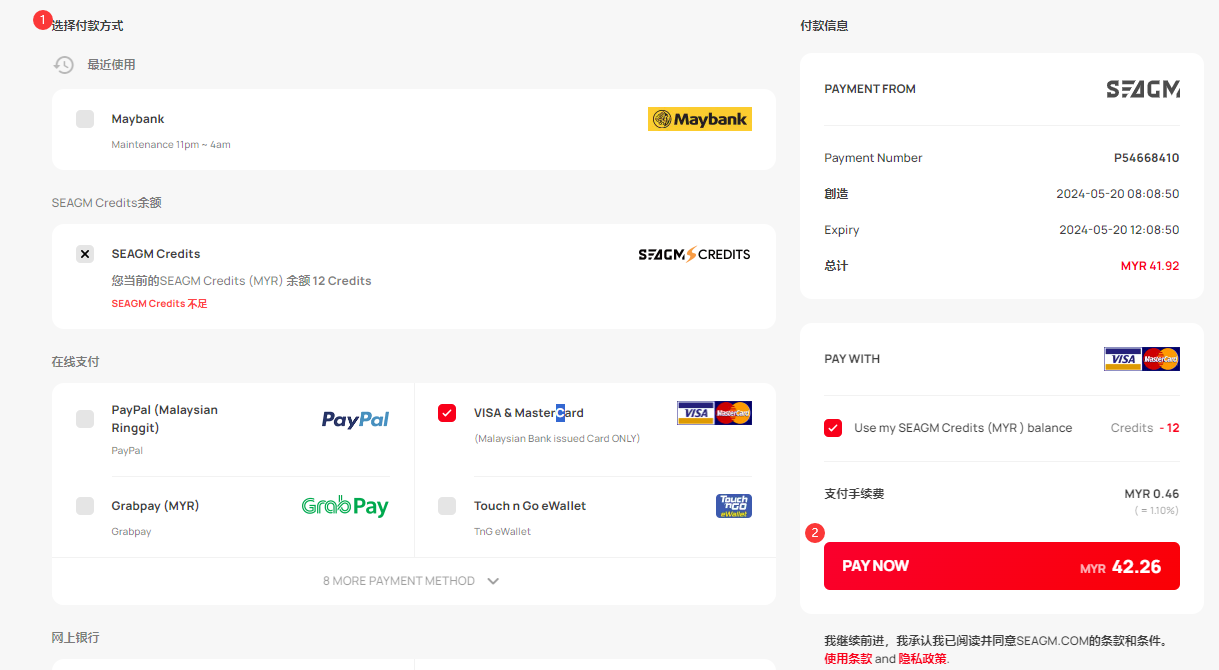Click the recently used history icon
This screenshot has width=1219, height=670.
[64, 65]
